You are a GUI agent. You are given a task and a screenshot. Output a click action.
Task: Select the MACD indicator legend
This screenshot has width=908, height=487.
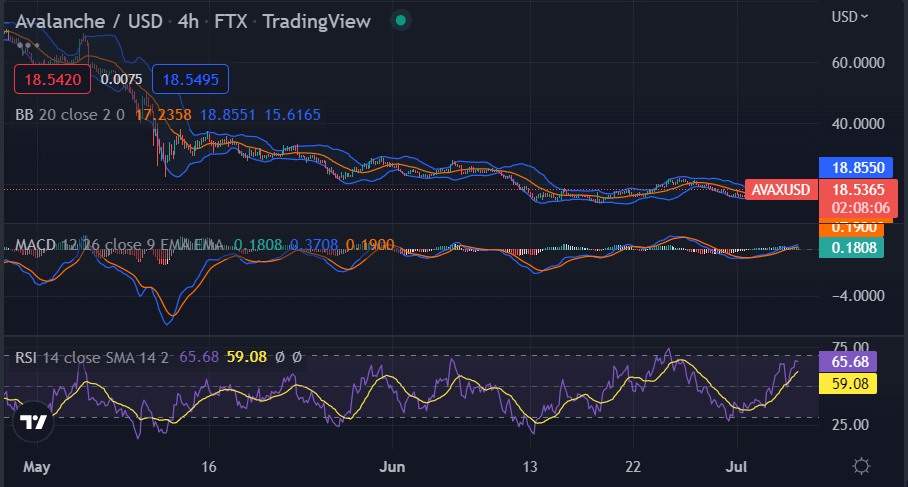tap(119, 245)
